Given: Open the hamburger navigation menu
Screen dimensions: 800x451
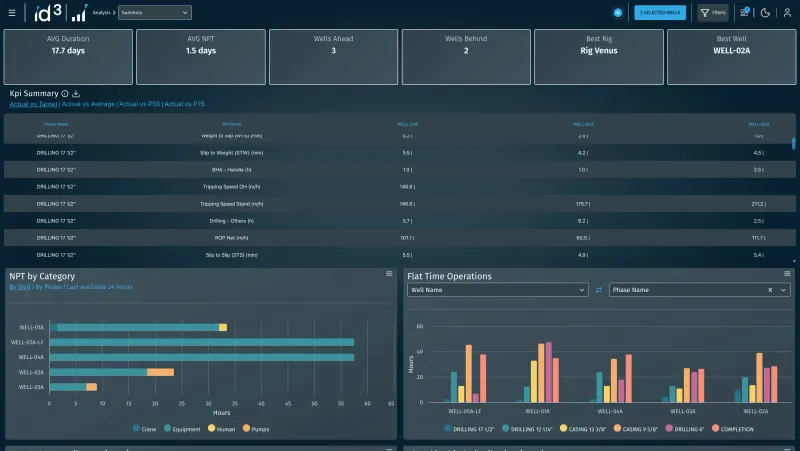Looking at the screenshot, I should (12, 13).
